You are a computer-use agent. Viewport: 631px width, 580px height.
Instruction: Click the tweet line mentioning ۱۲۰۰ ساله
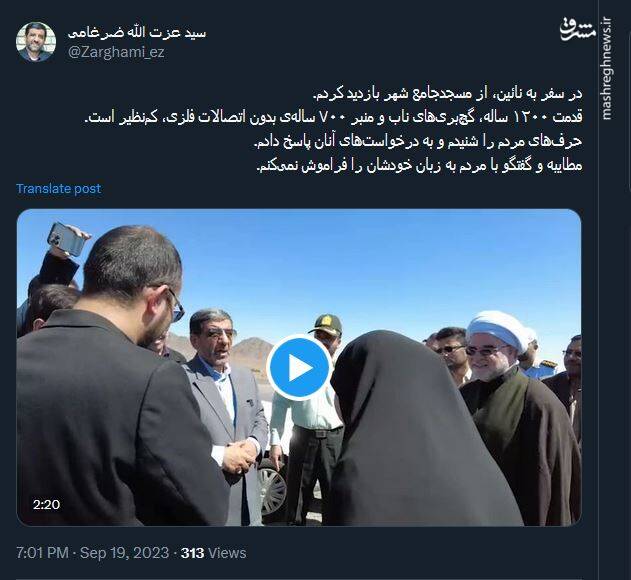tap(333, 118)
